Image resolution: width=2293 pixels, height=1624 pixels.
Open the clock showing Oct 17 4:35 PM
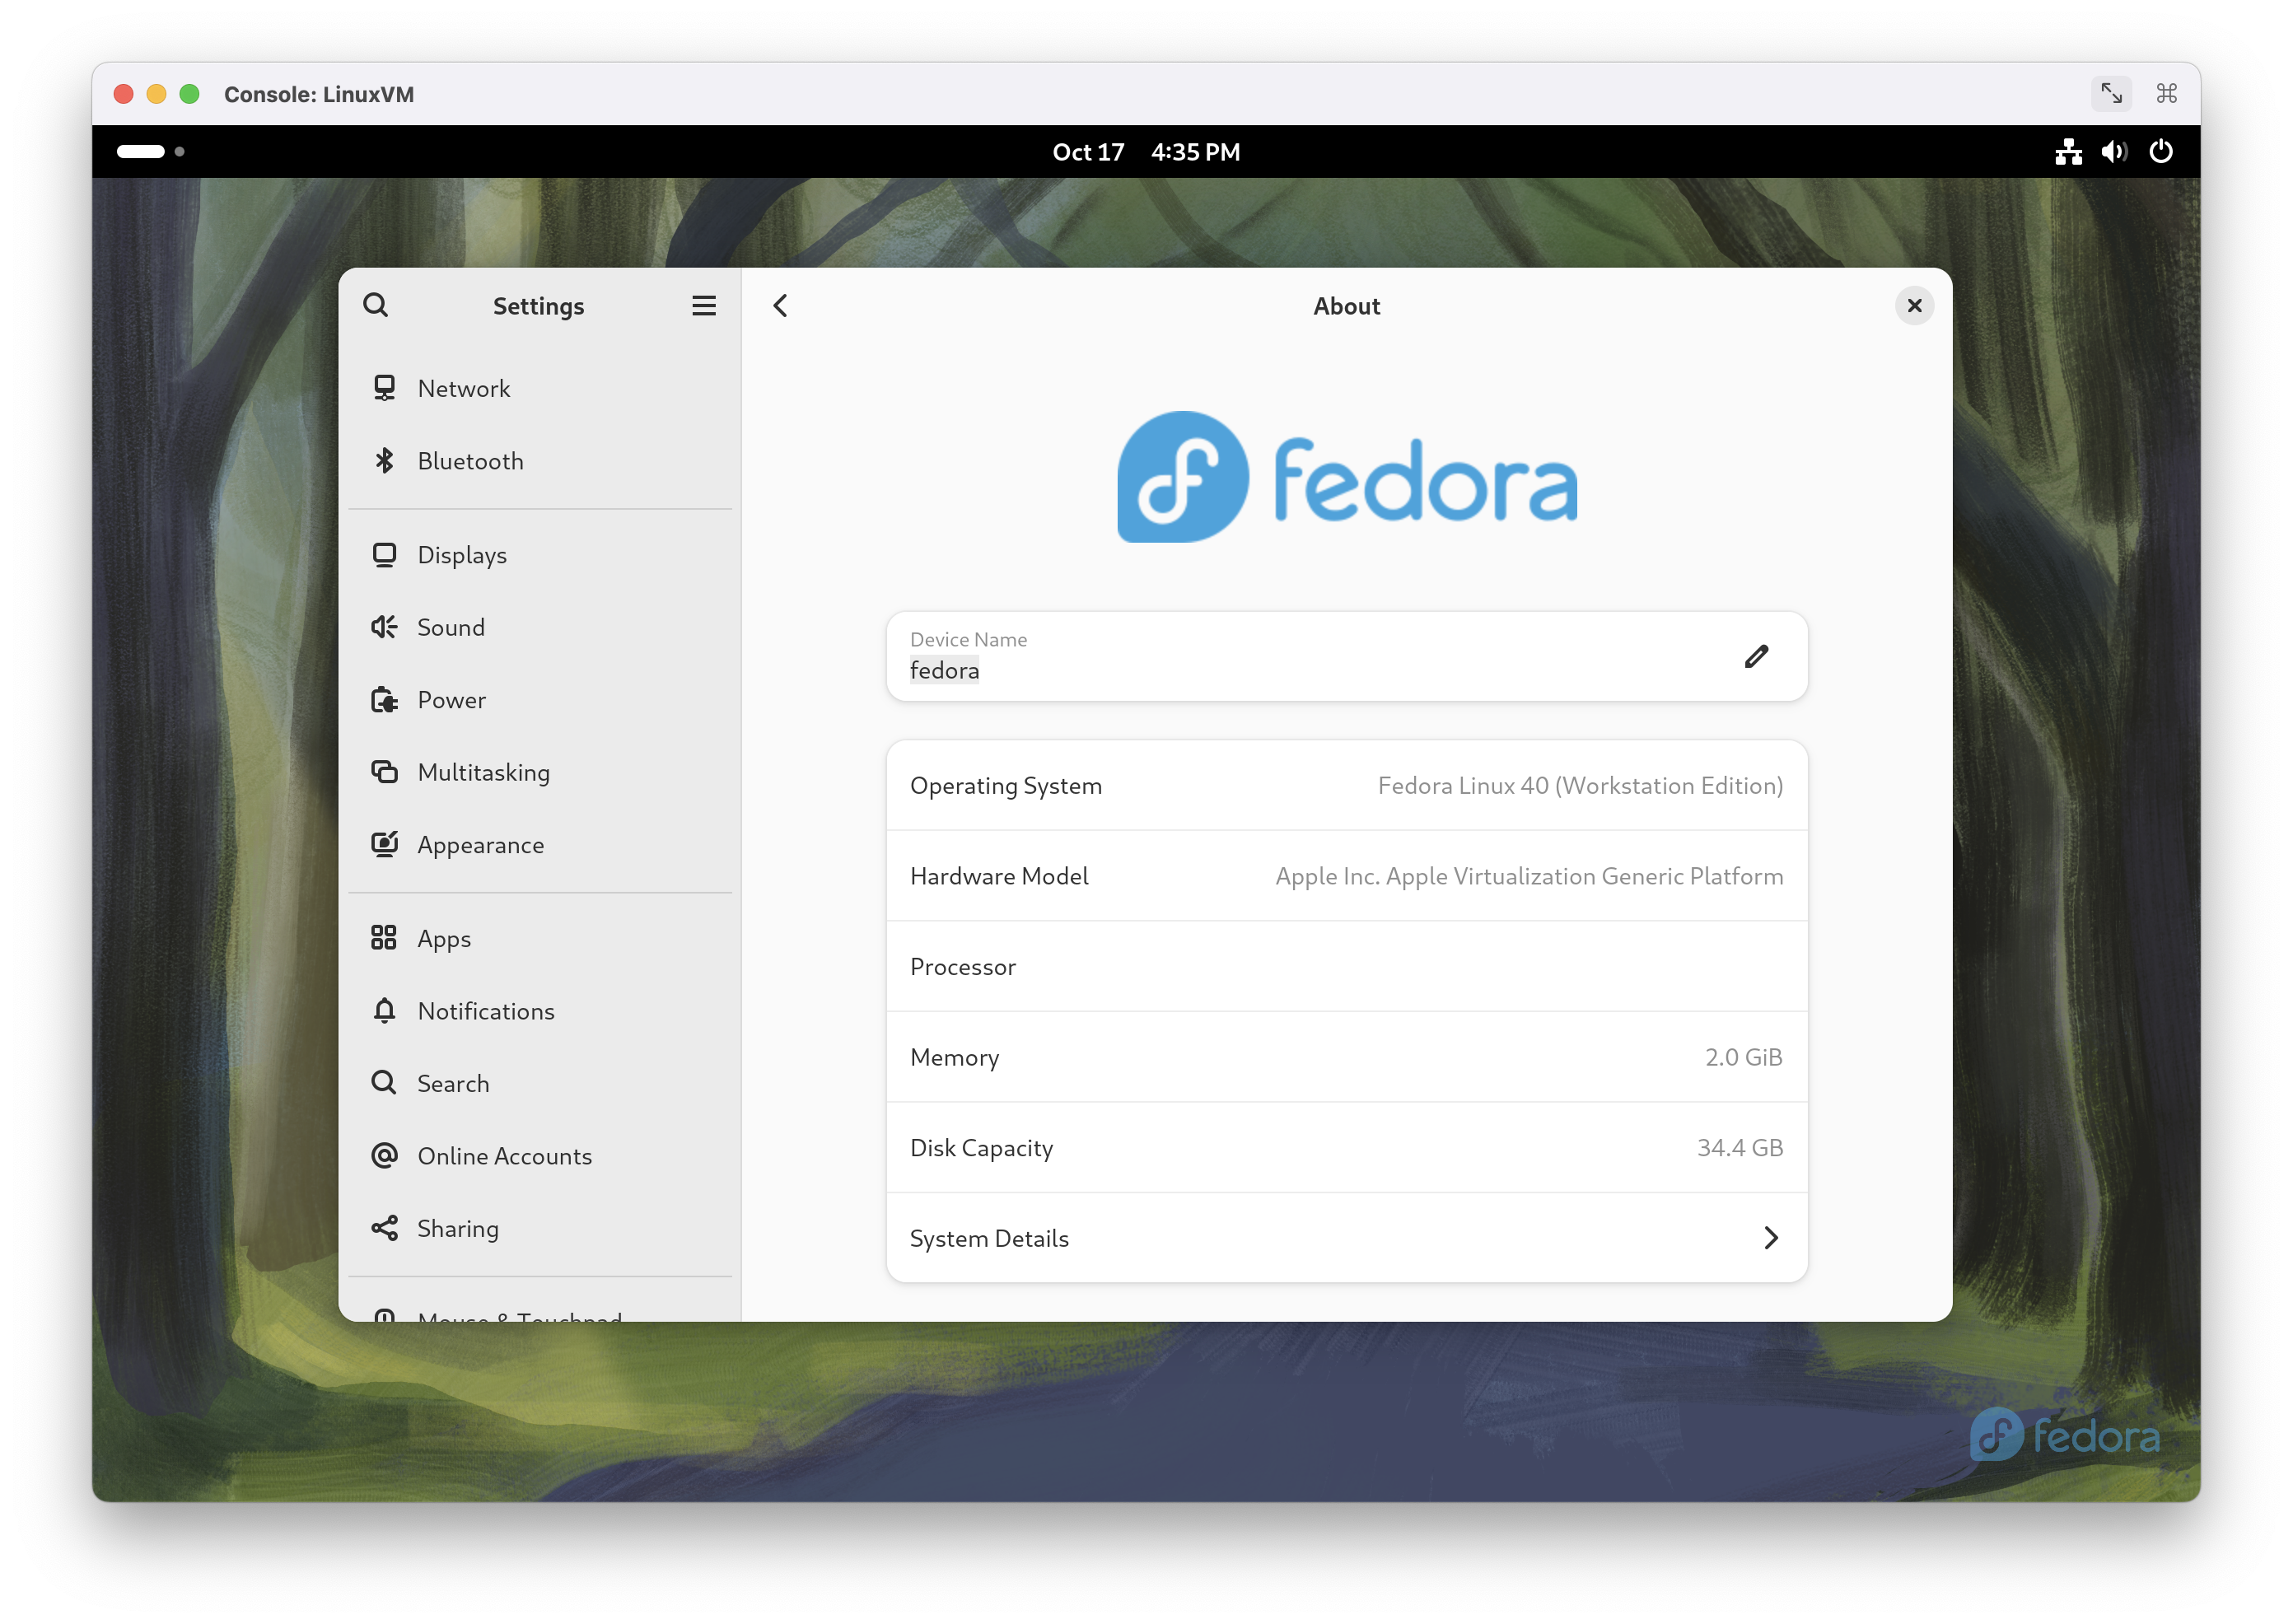(x=1146, y=151)
